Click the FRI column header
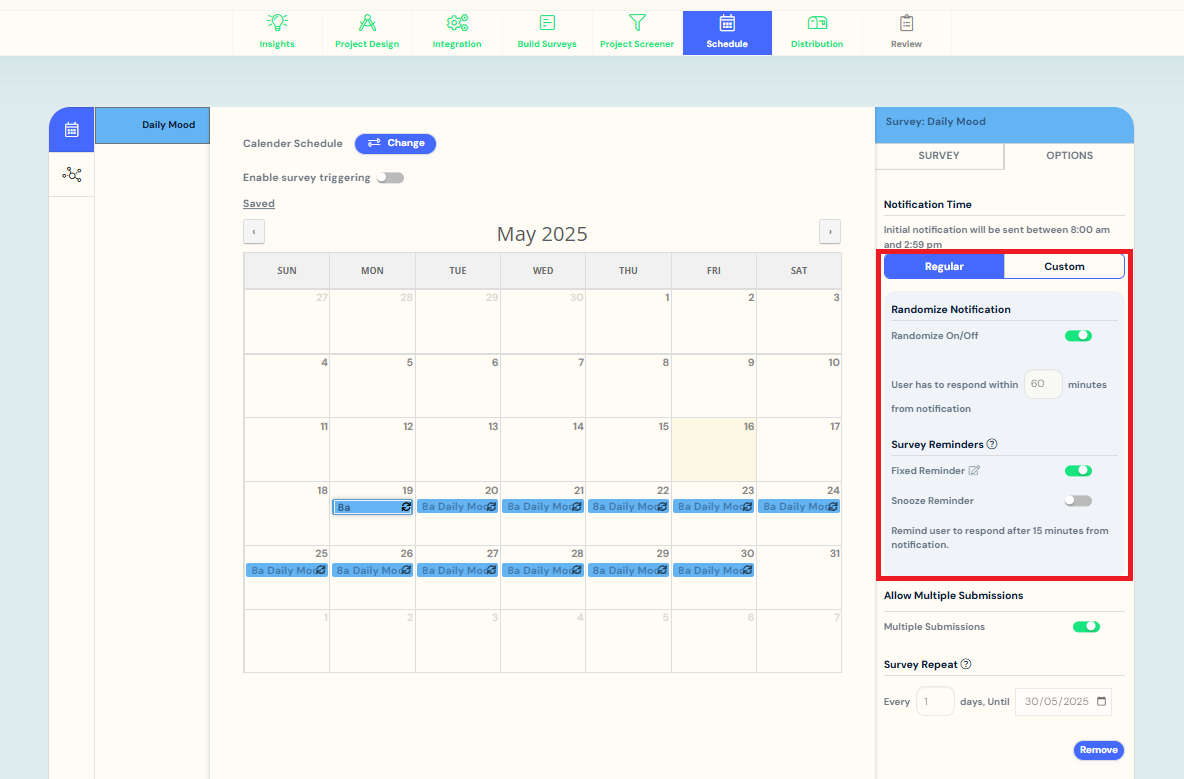Image resolution: width=1184 pixels, height=779 pixels. pos(714,270)
